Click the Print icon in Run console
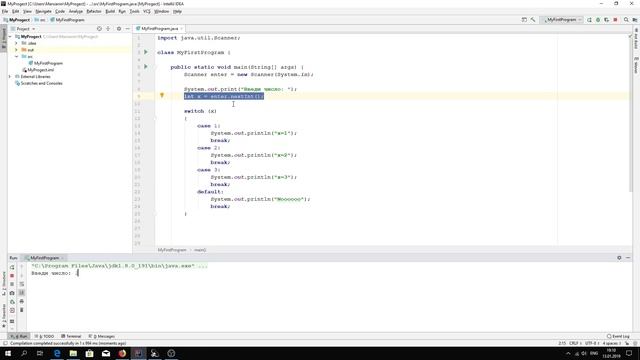This screenshot has height=360, width=640. click(22, 301)
